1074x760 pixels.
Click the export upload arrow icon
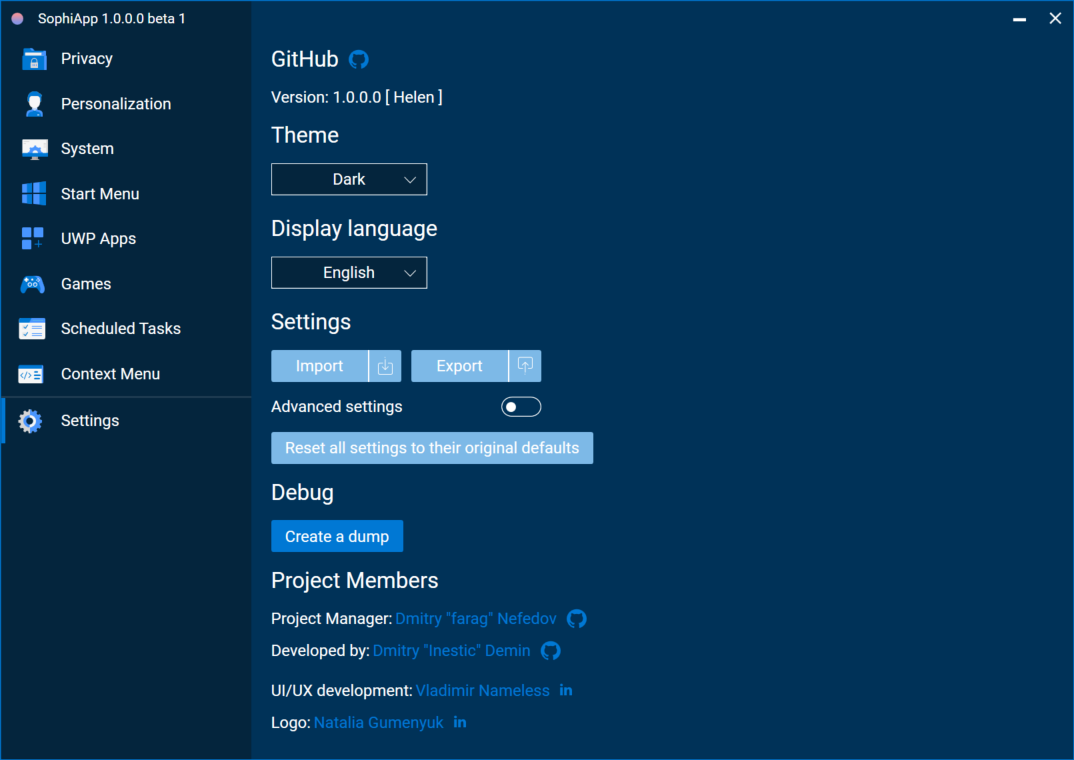click(x=525, y=366)
